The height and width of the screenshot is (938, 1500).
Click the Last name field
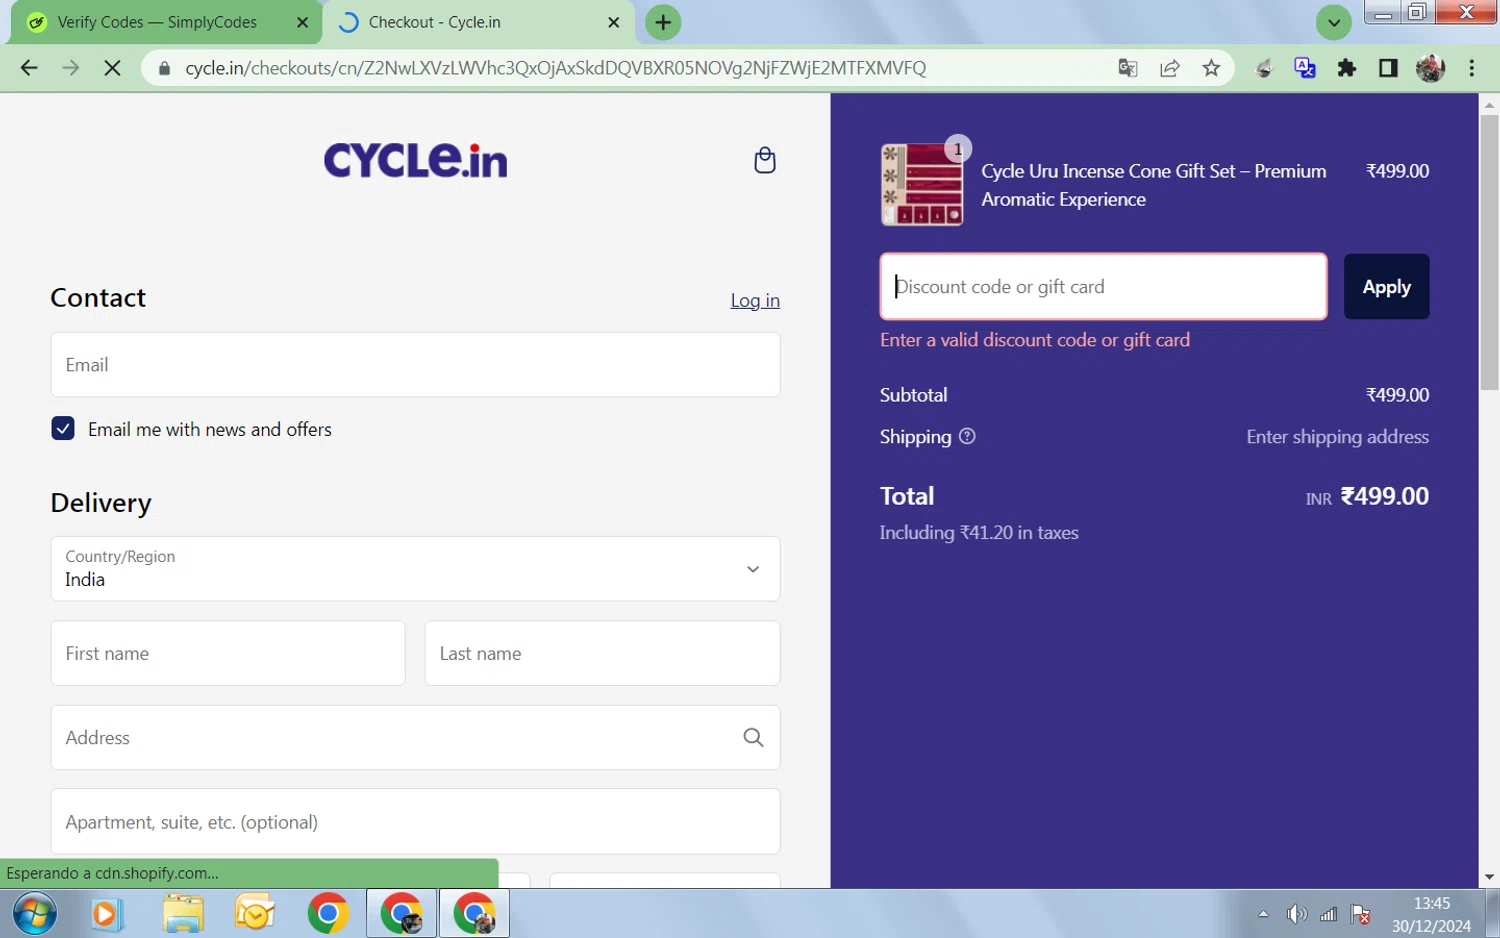pyautogui.click(x=602, y=653)
